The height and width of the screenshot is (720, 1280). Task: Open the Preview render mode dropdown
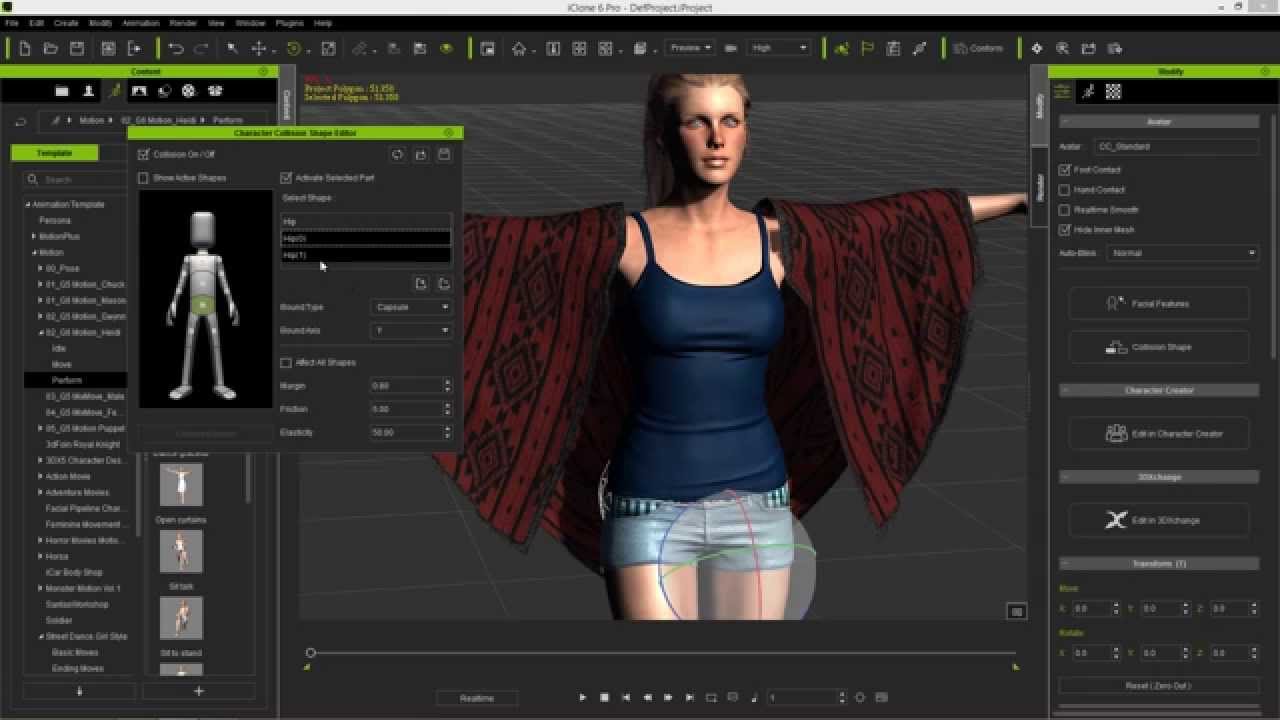[x=690, y=48]
